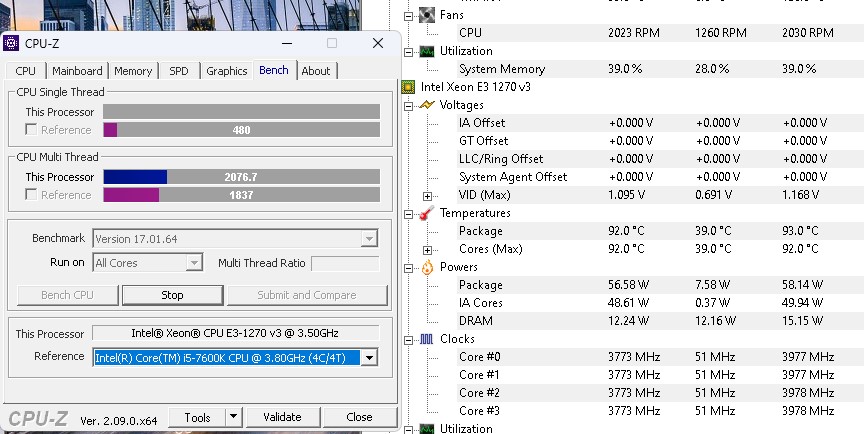
Task: Click the Bench CPU button
Action: tap(67, 295)
